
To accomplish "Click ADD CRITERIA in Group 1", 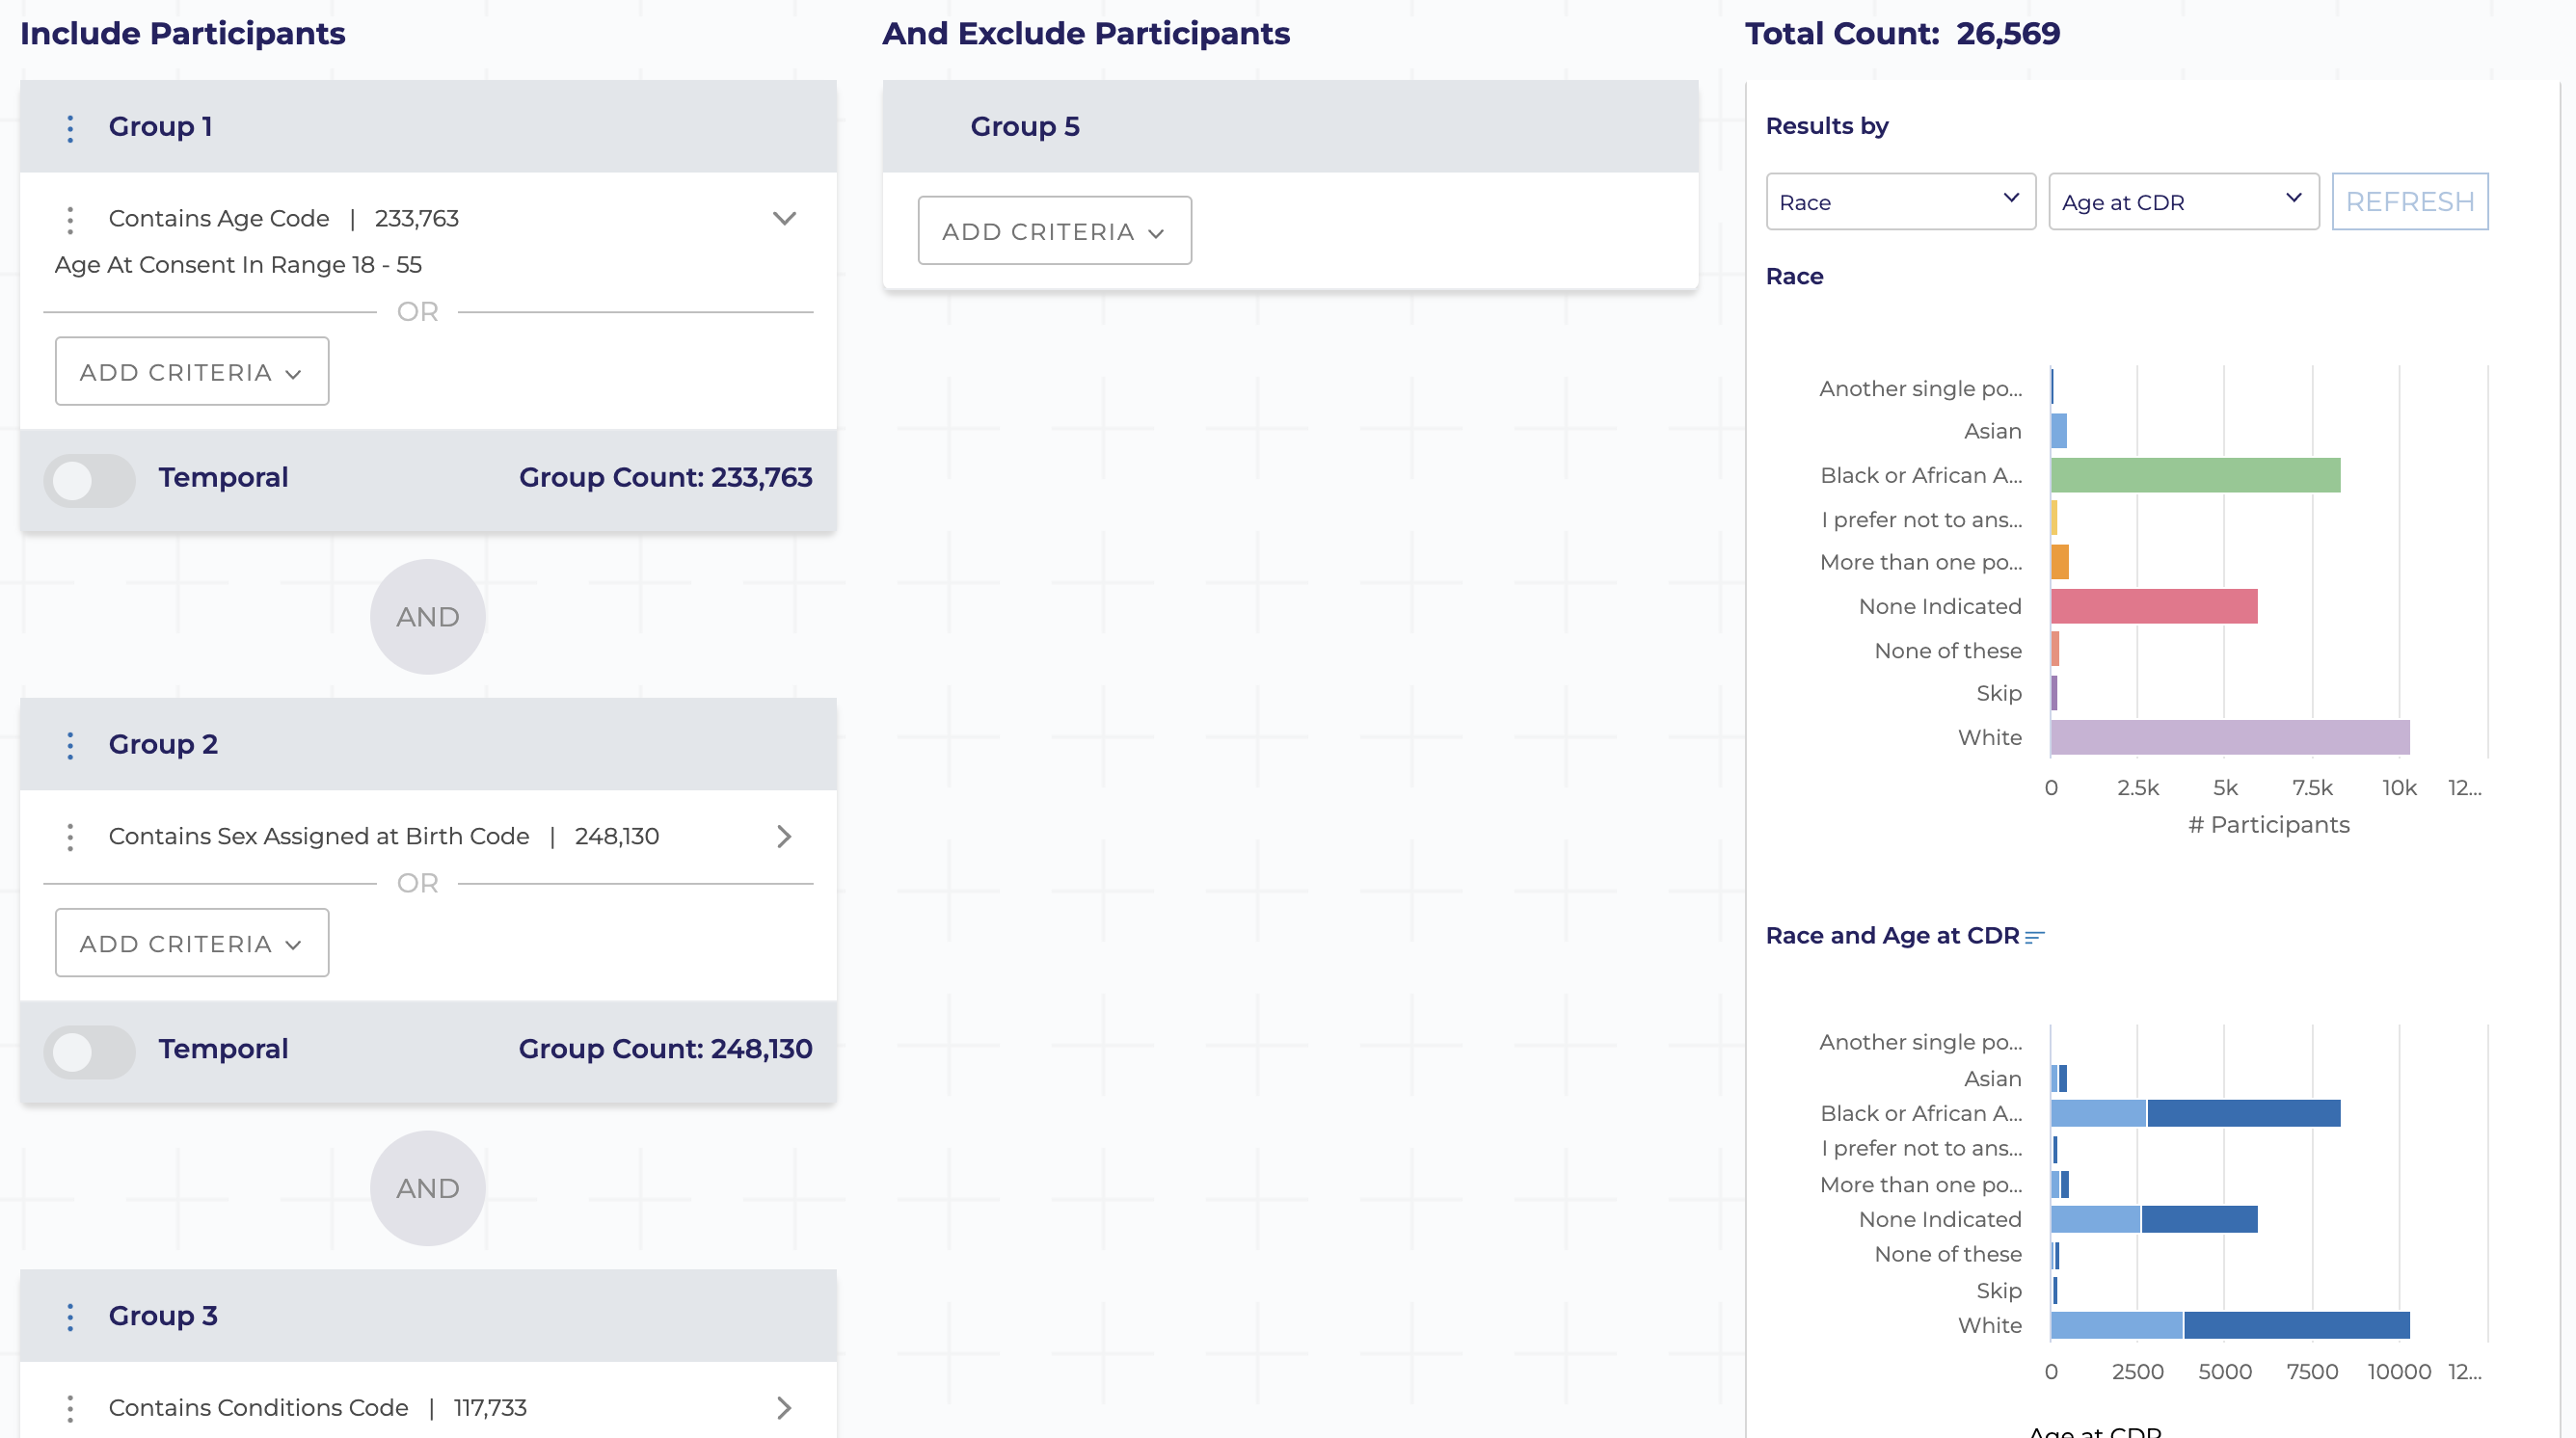I will point(192,372).
